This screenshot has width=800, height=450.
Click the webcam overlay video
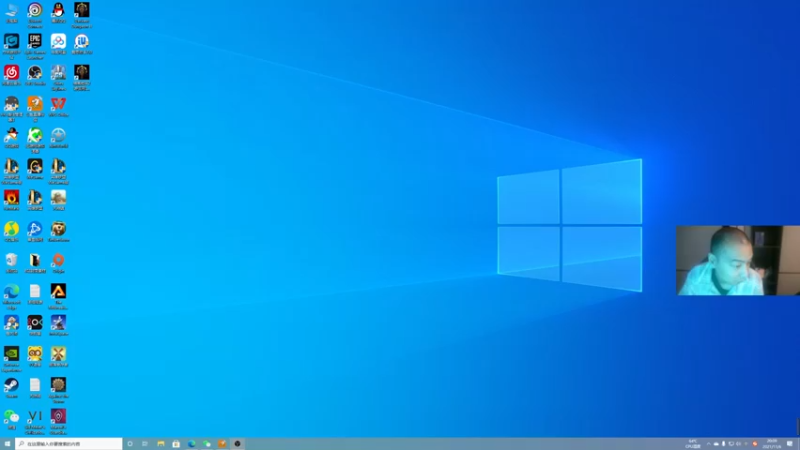738,260
